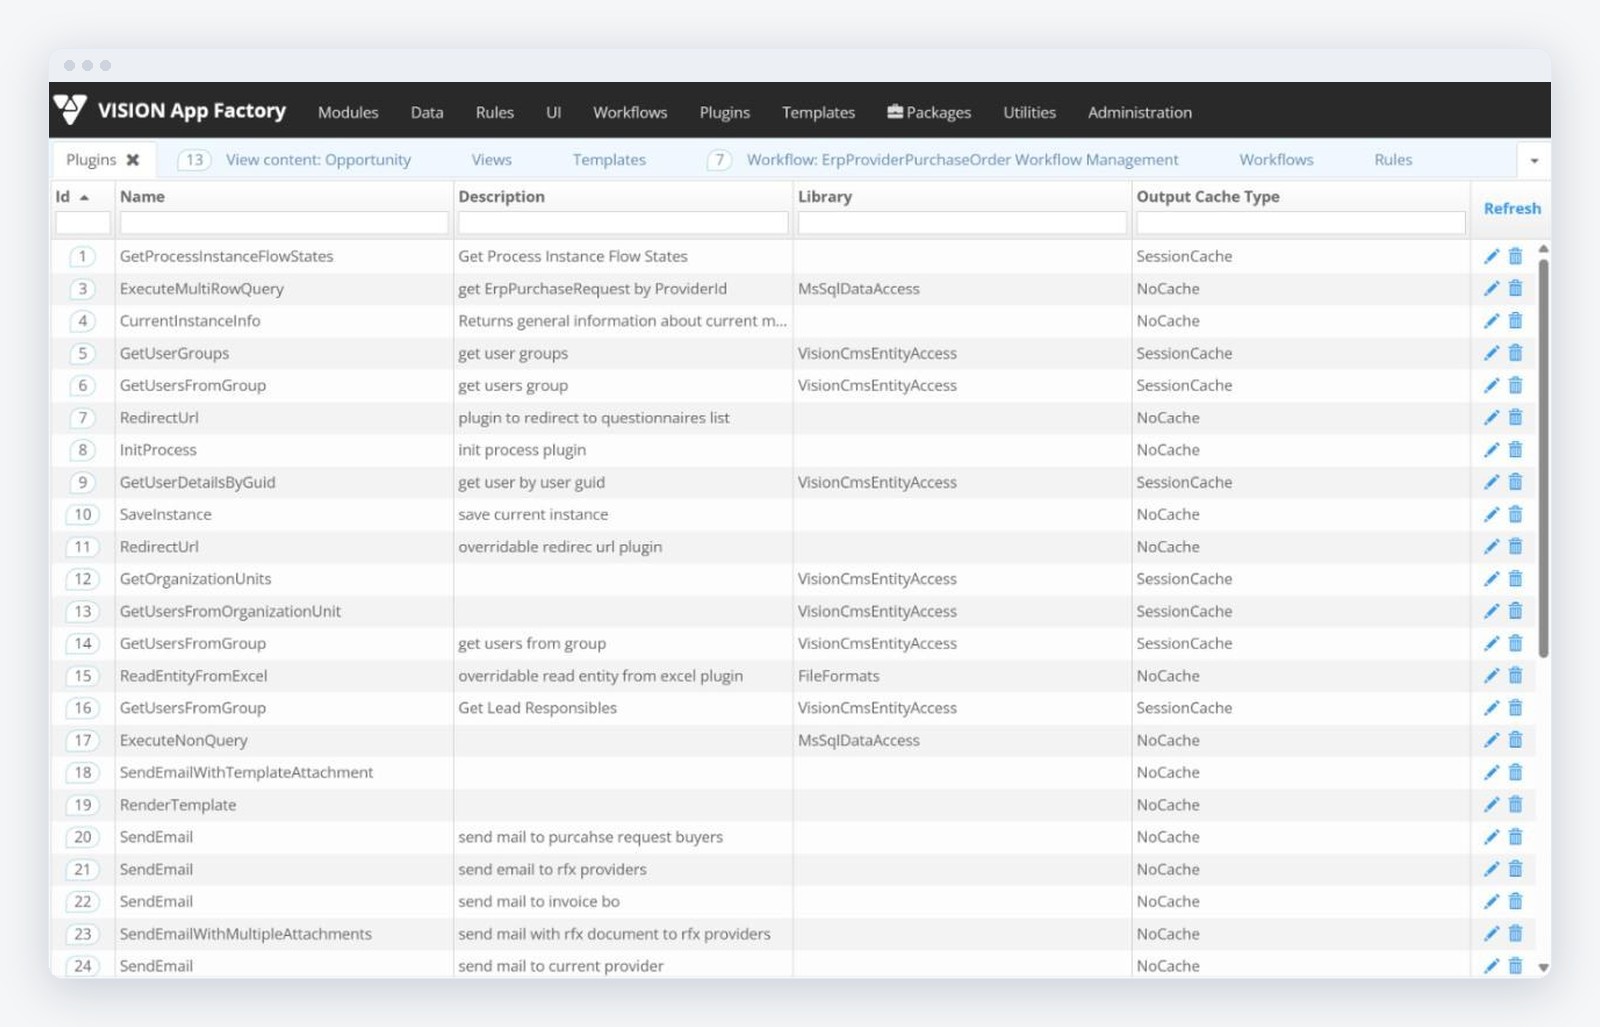This screenshot has height=1027, width=1600.
Task: Open the Data menu
Action: 427,112
